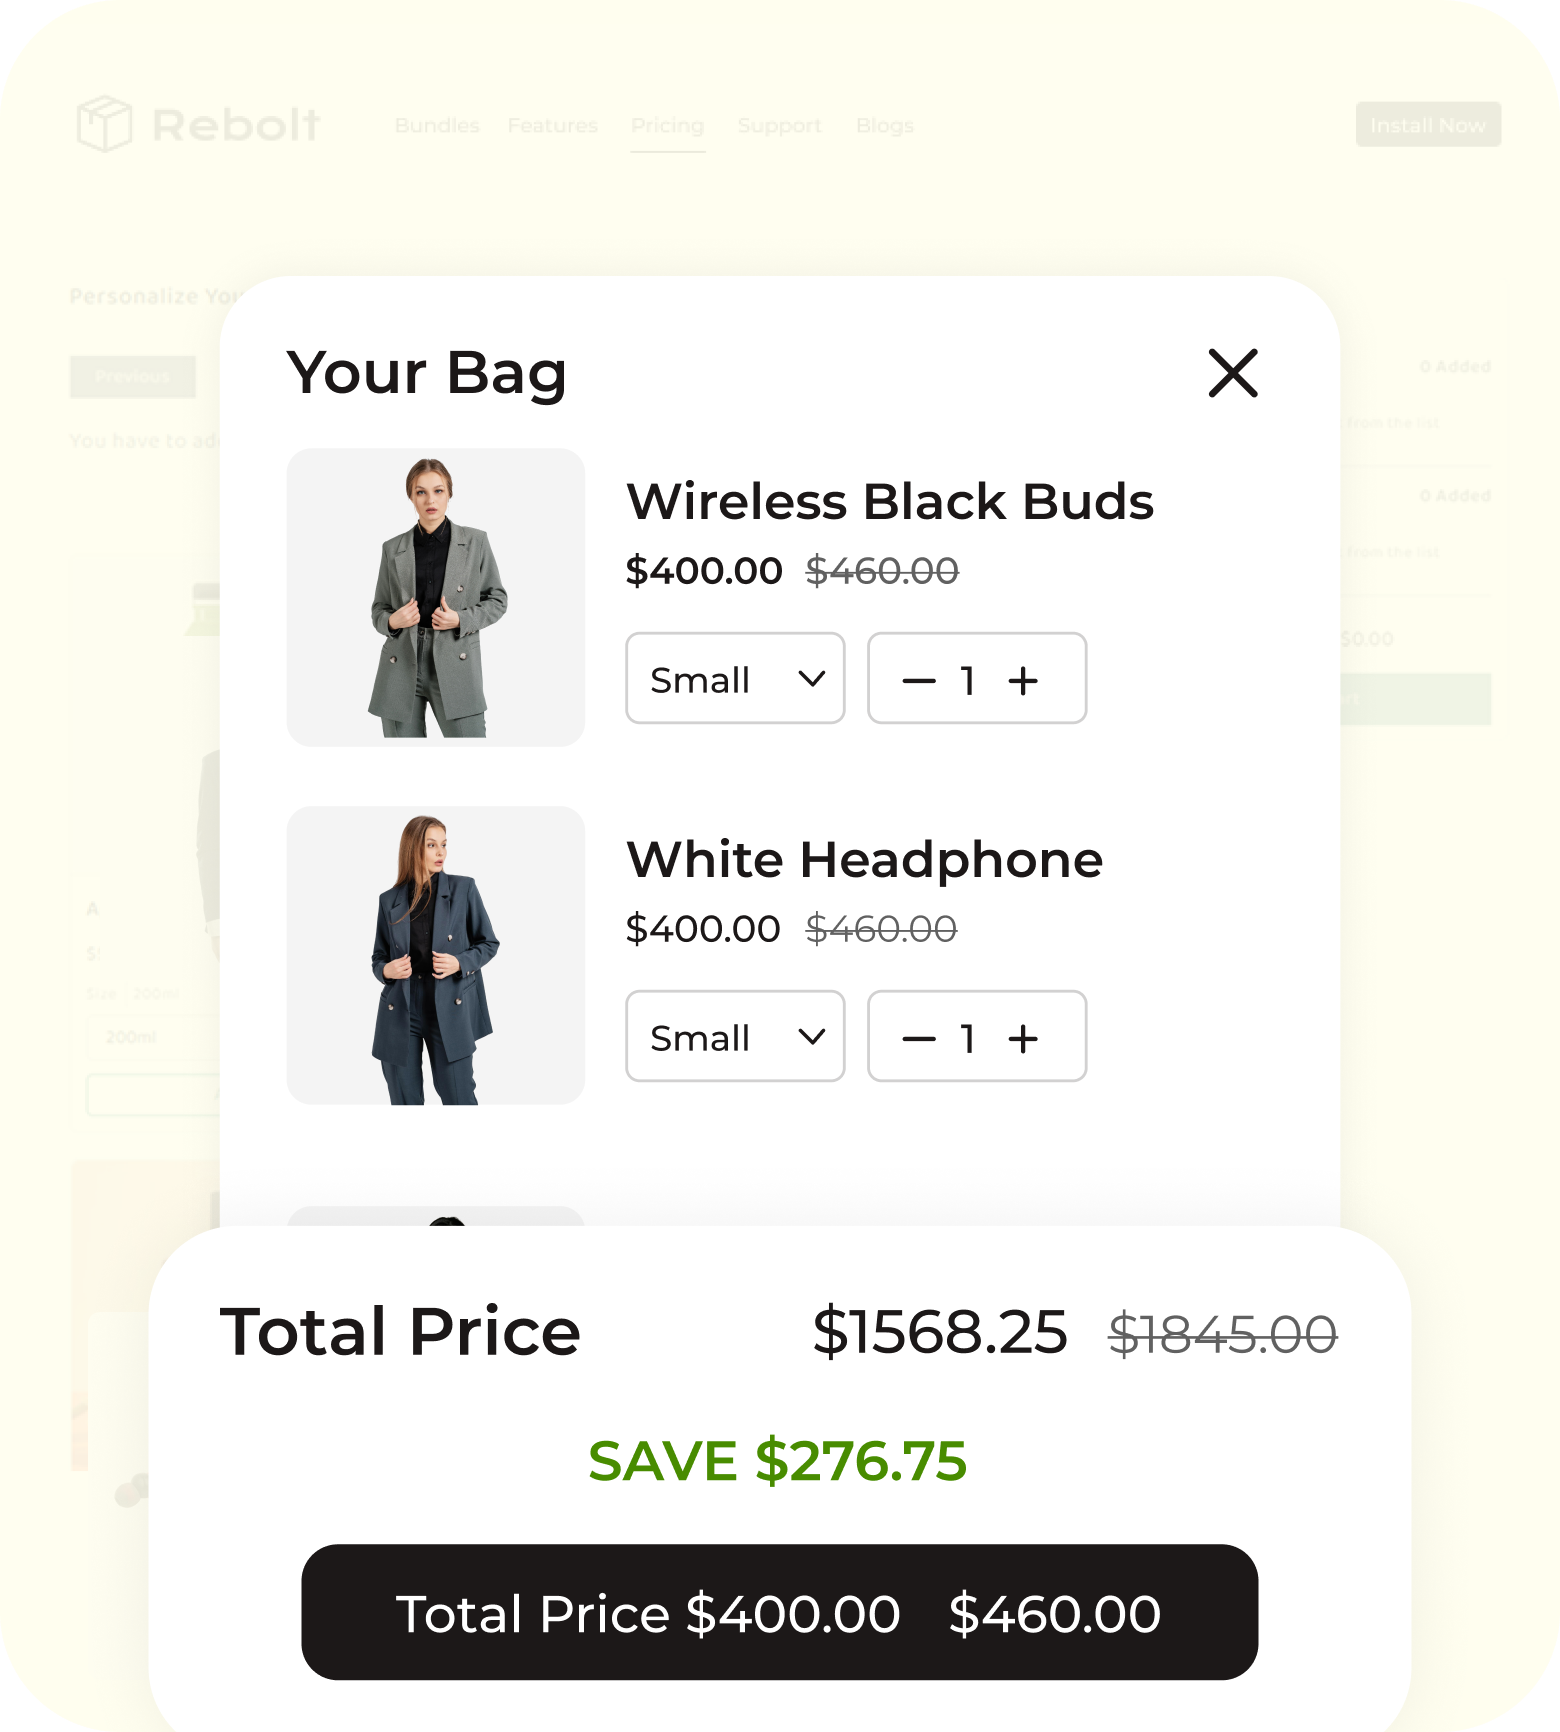Screen dimensions: 1560x1732
Task: Click the Previous button behind the bag
Action: tap(132, 377)
